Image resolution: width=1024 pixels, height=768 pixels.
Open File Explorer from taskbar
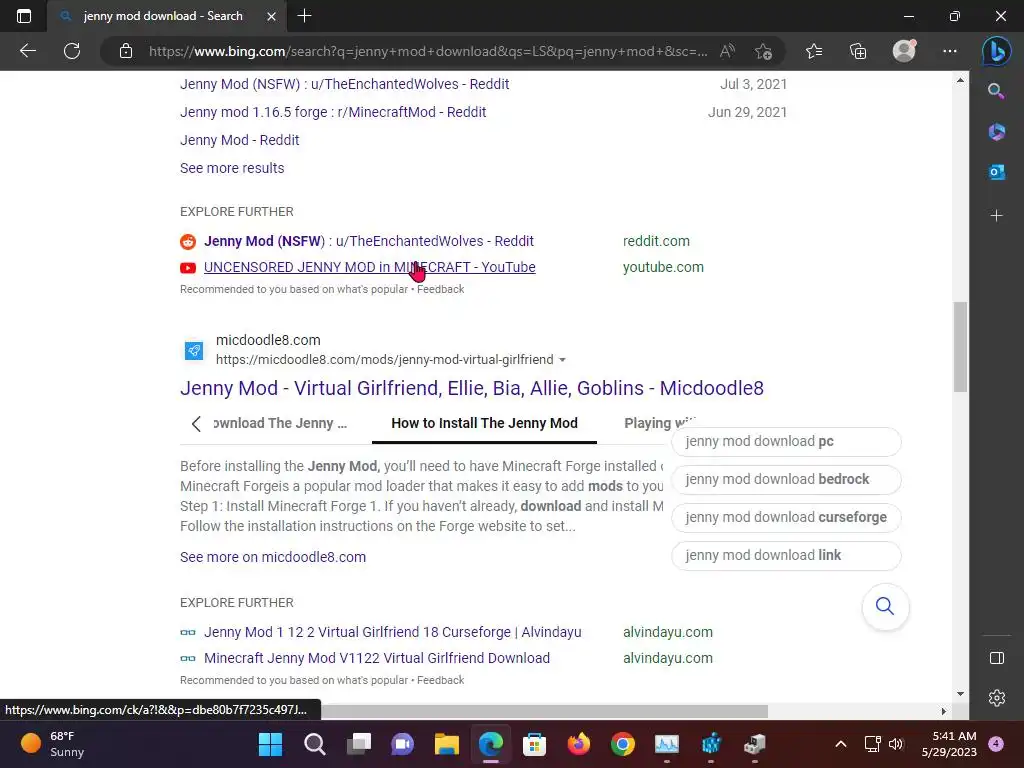447,744
